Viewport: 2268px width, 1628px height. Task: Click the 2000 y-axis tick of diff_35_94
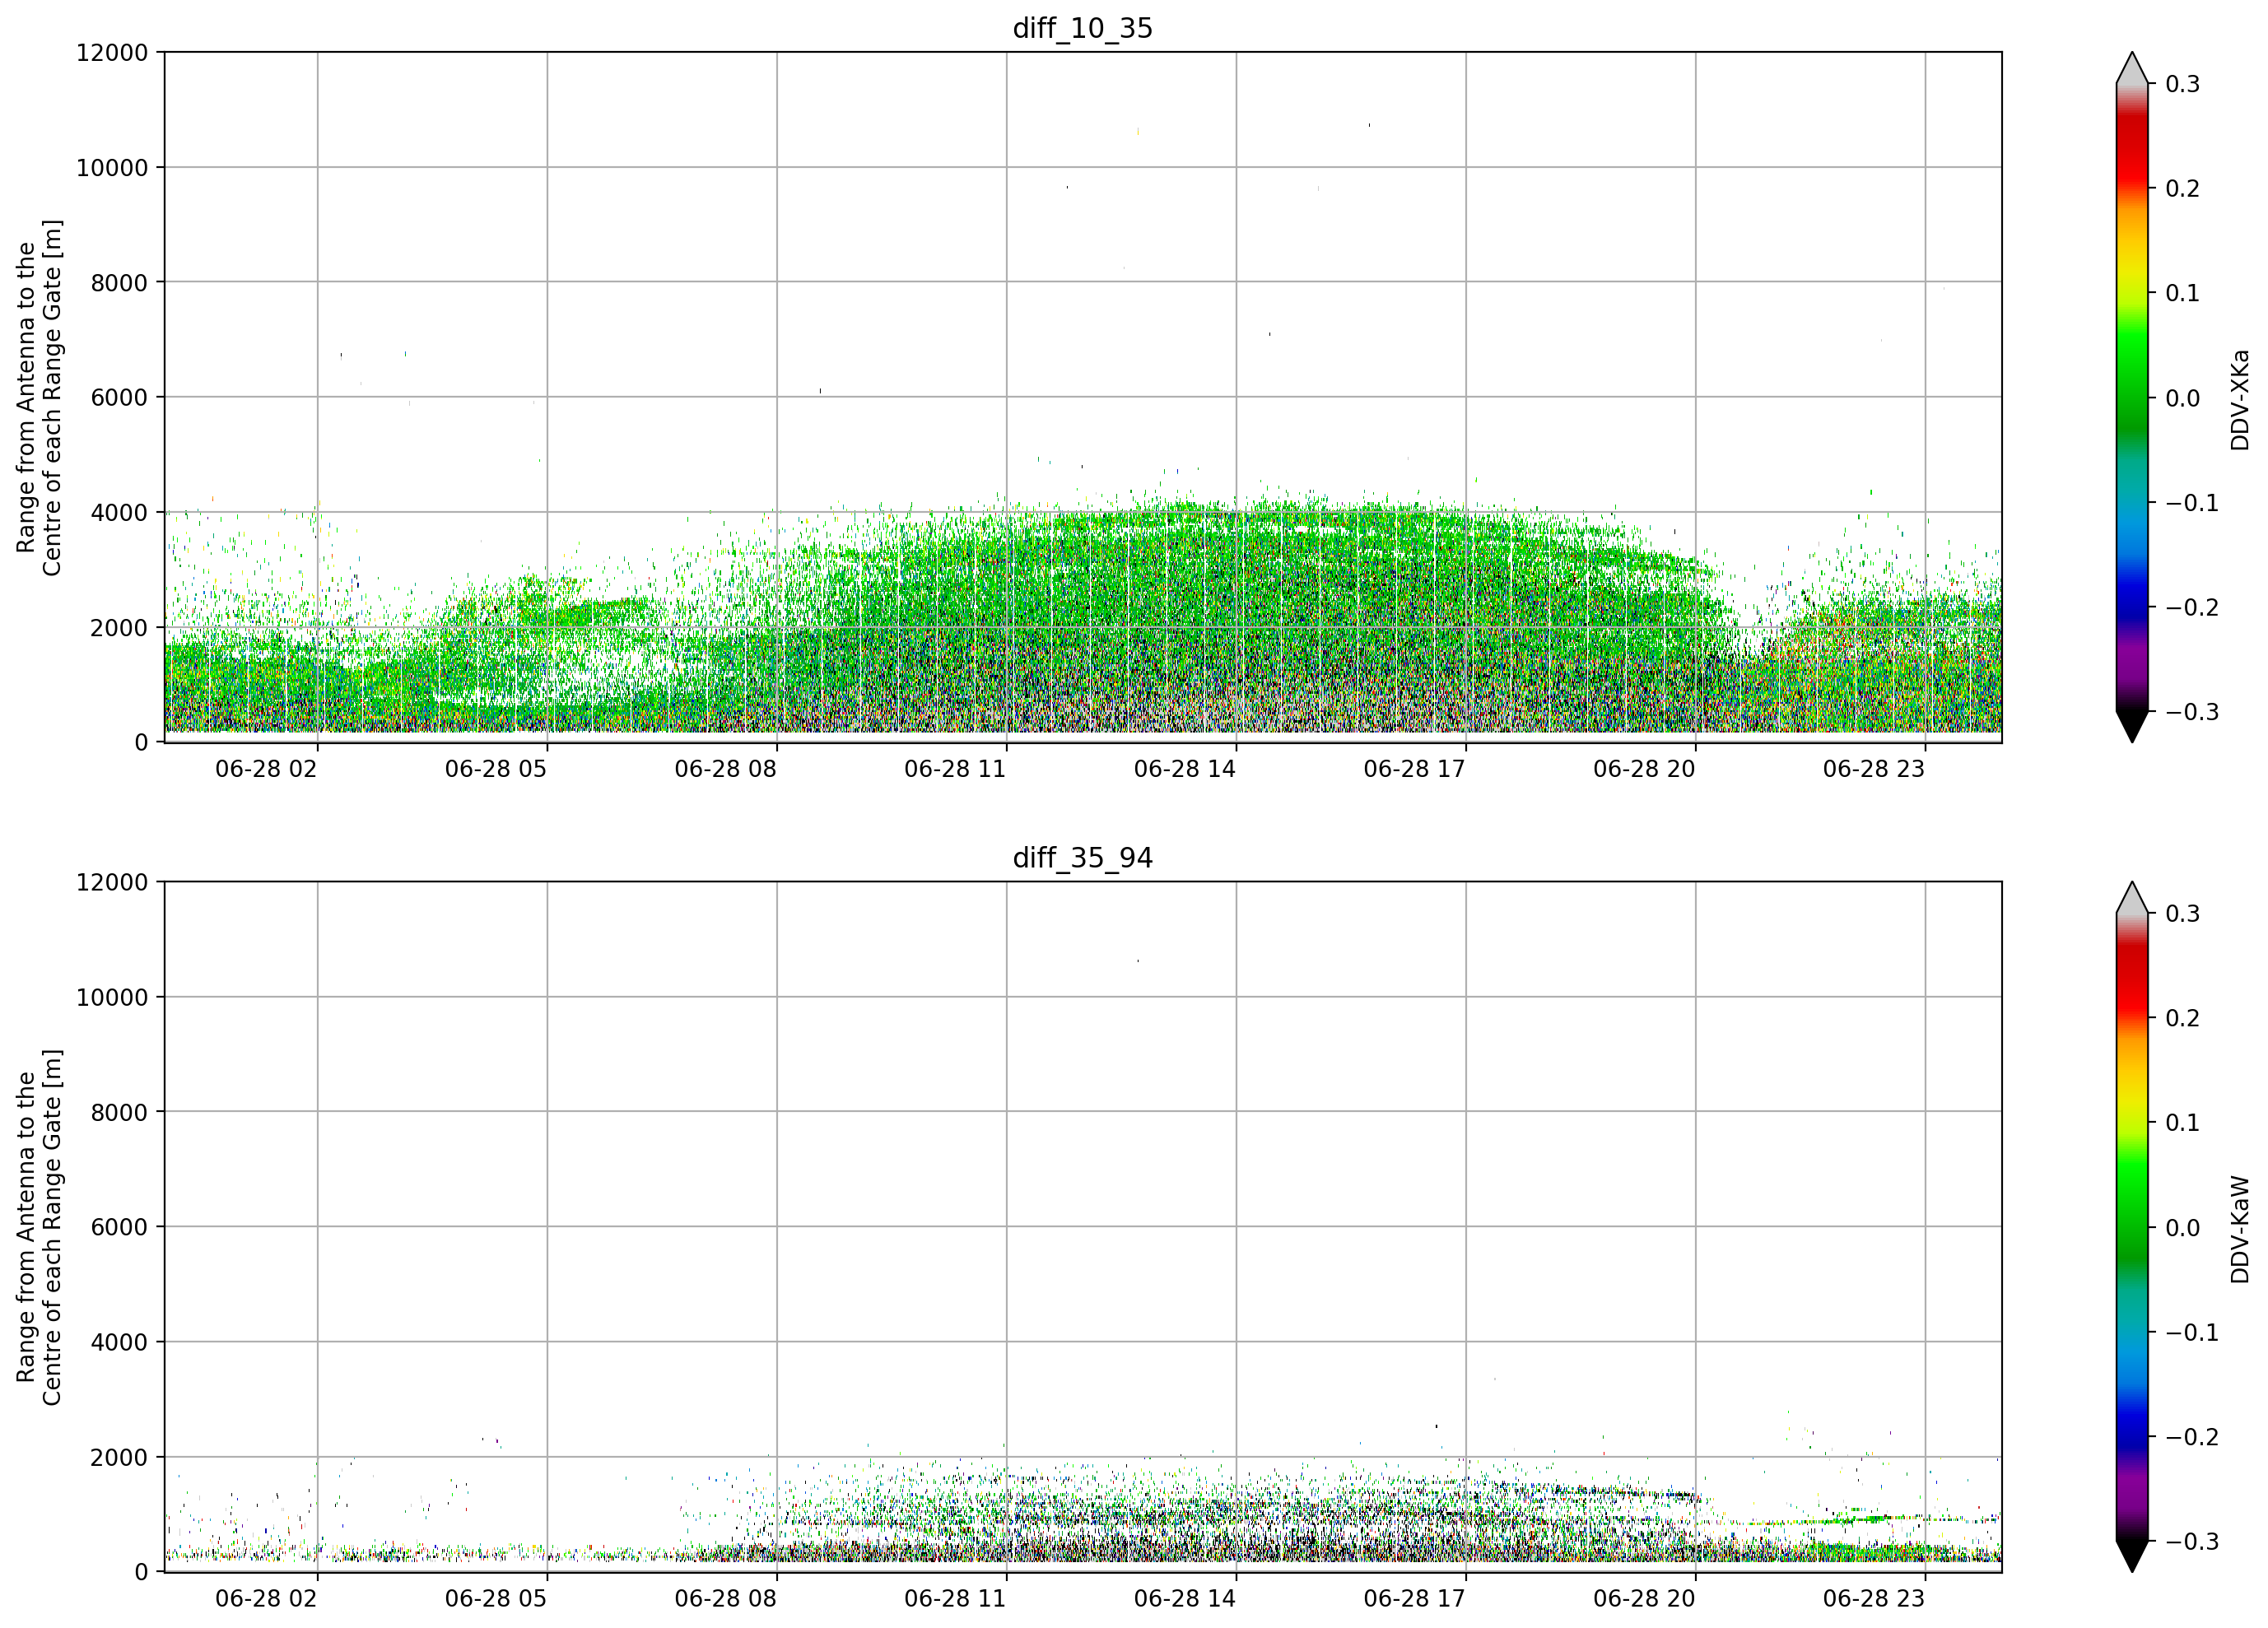(x=119, y=1457)
